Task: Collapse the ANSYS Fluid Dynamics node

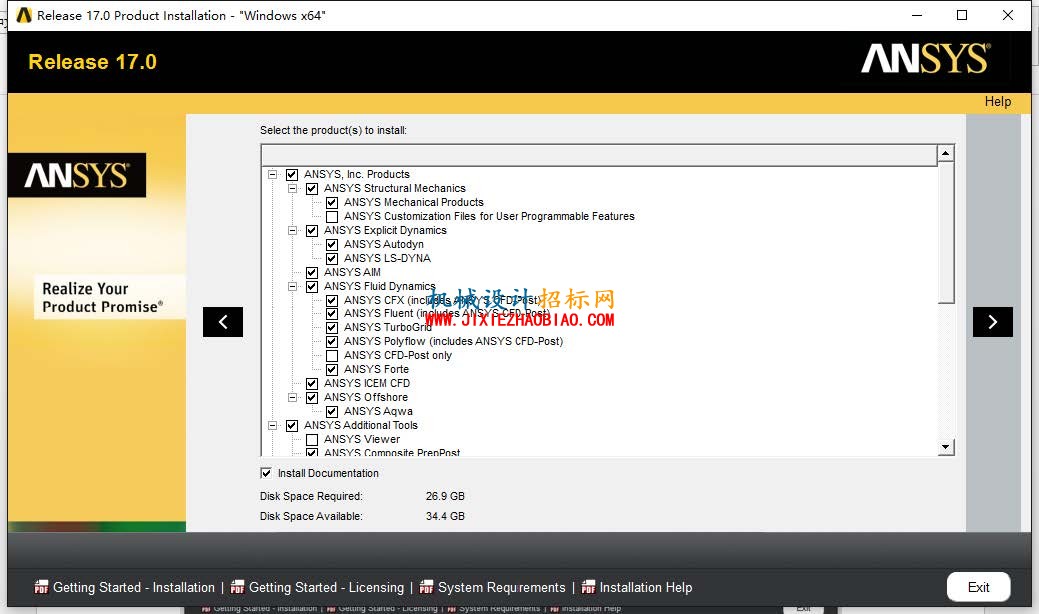Action: click(x=292, y=286)
